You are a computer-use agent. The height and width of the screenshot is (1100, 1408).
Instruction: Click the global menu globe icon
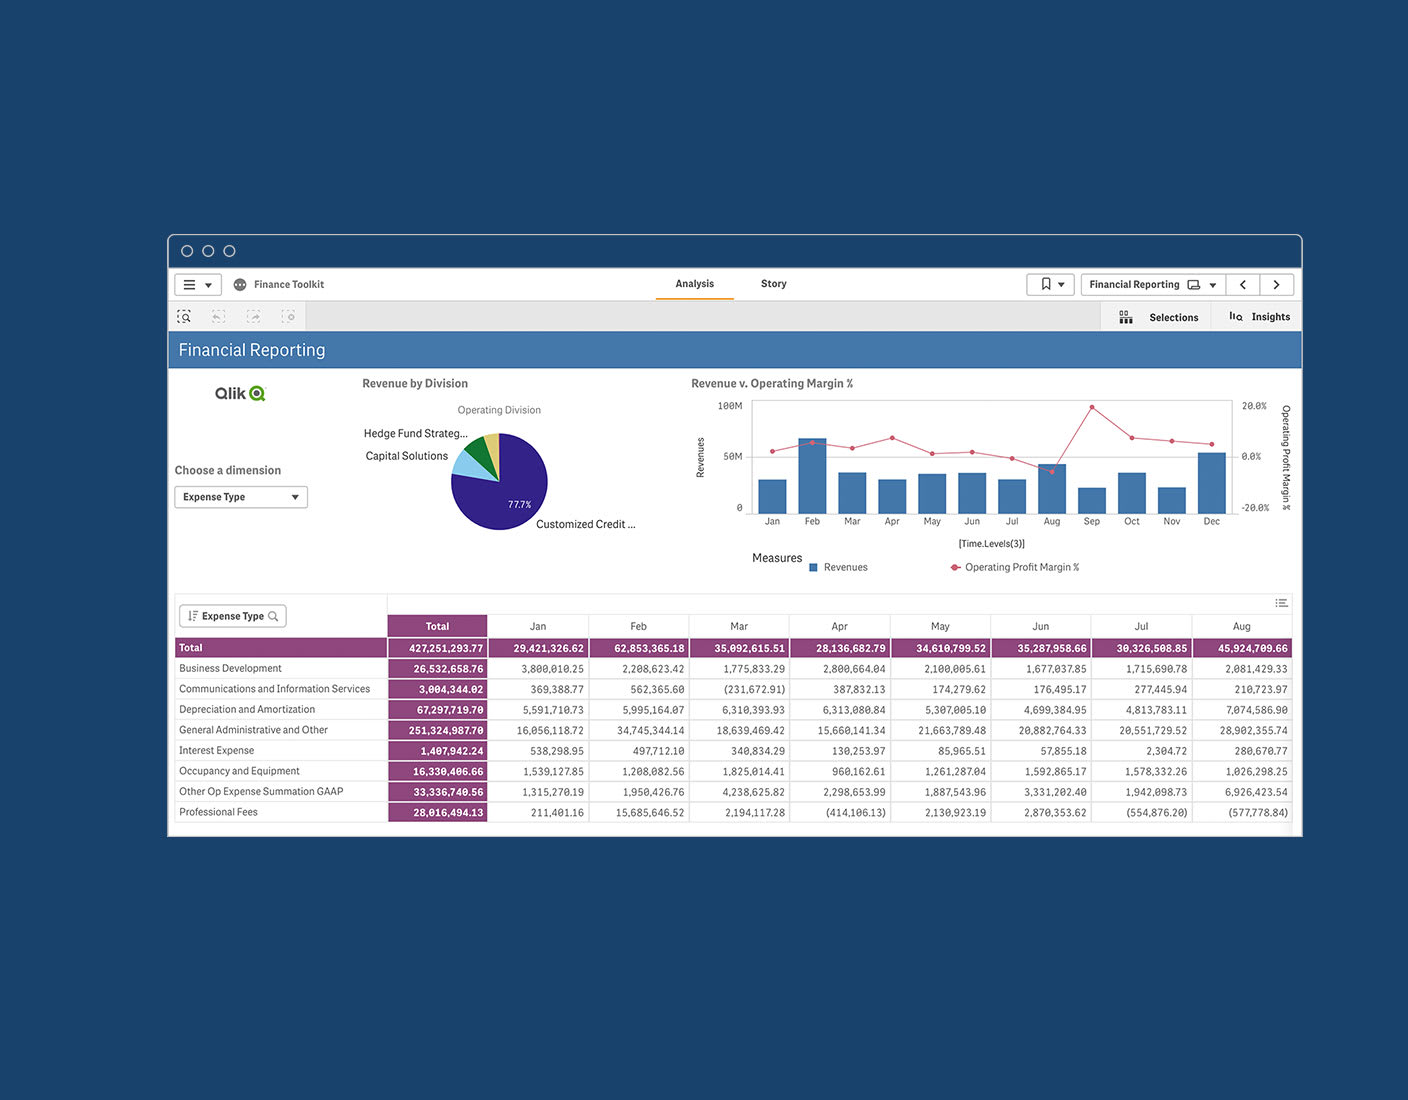point(239,284)
